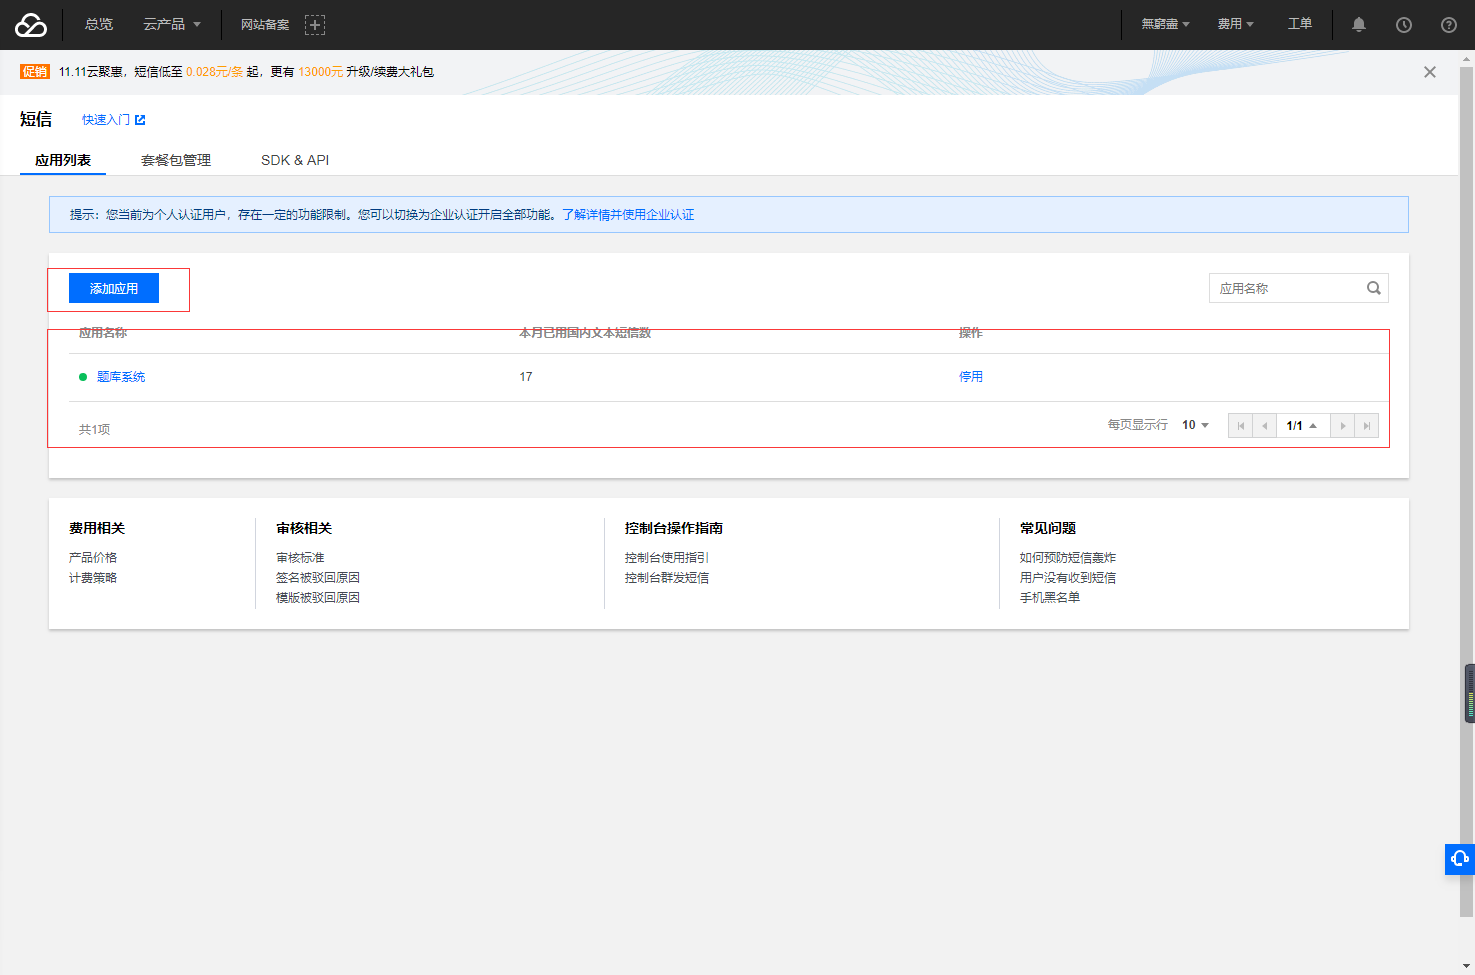Click the 本月已用国内文本短信数 column header

pyautogui.click(x=585, y=333)
